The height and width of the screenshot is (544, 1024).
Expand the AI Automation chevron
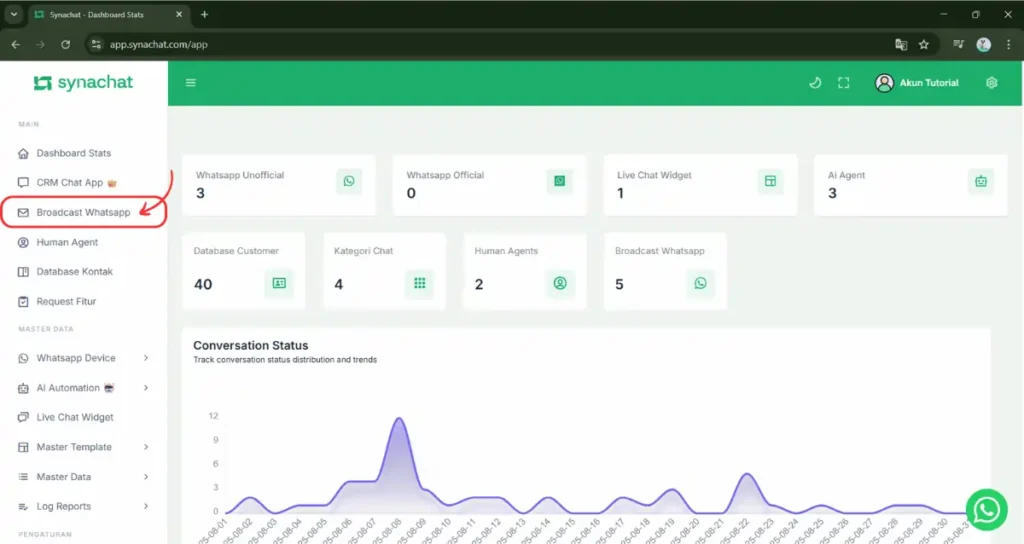(146, 388)
